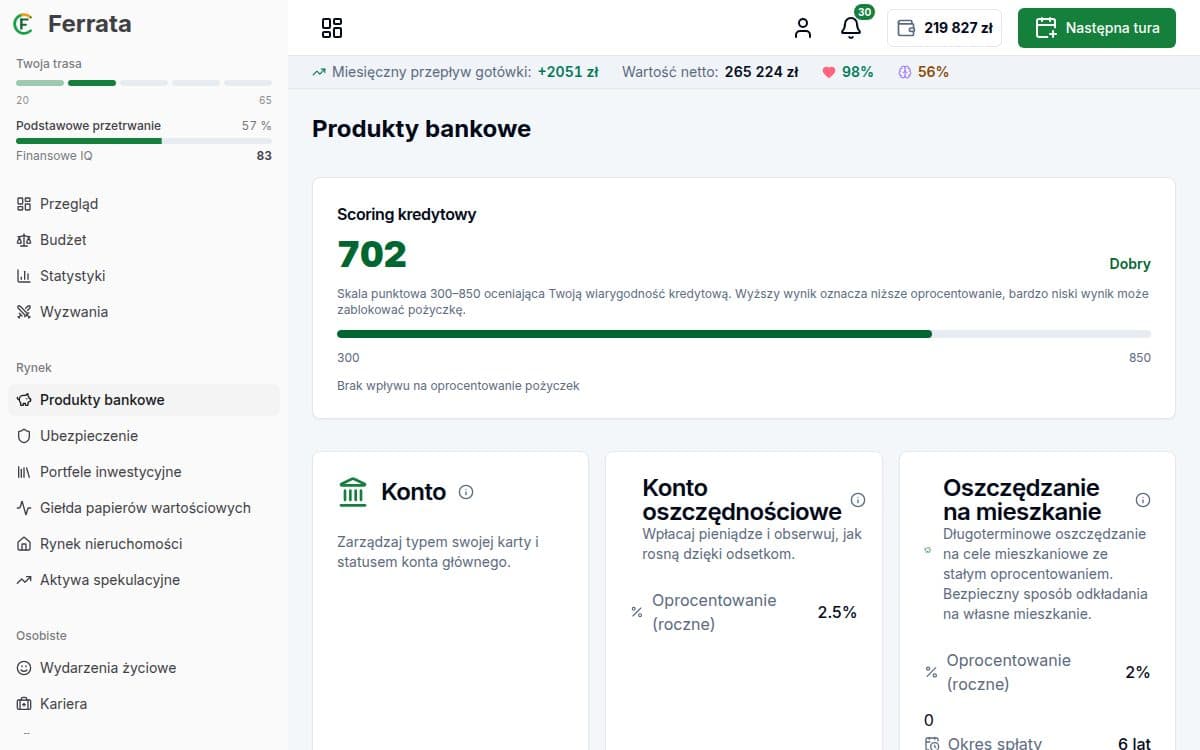Click the monthly cash flow +2051 zł
The image size is (1200, 750).
tap(568, 72)
